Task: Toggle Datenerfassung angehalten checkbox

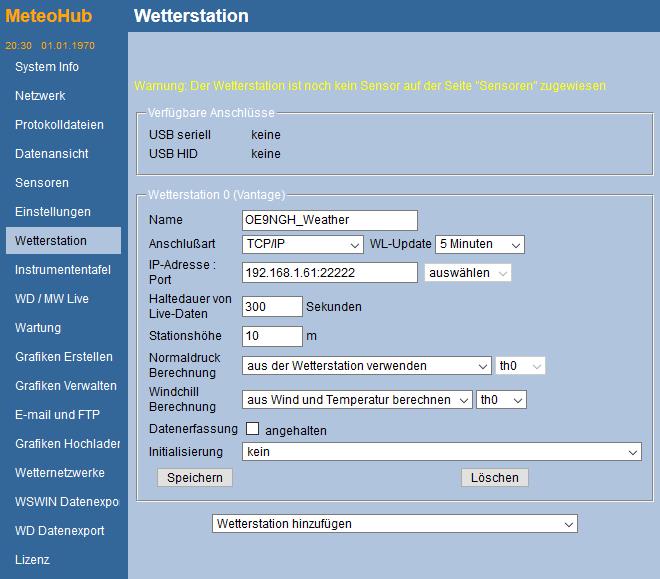Action: (x=252, y=429)
